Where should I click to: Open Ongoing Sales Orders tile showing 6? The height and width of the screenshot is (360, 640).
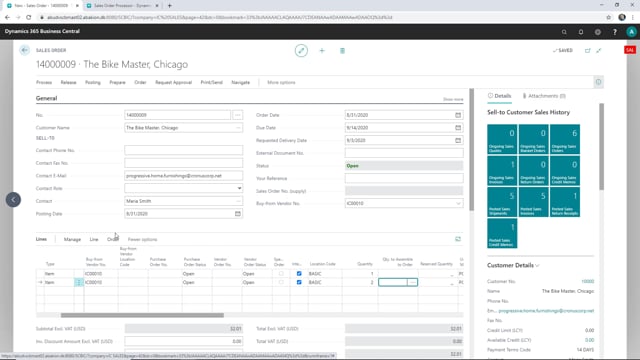(x=565, y=139)
